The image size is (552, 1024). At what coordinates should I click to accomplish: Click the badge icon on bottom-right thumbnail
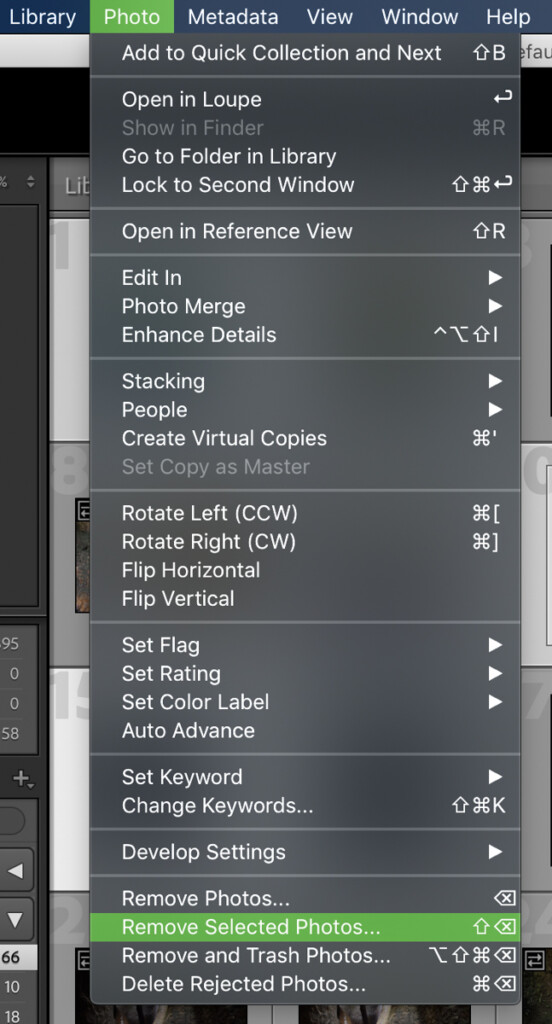pyautogui.click(x=535, y=959)
